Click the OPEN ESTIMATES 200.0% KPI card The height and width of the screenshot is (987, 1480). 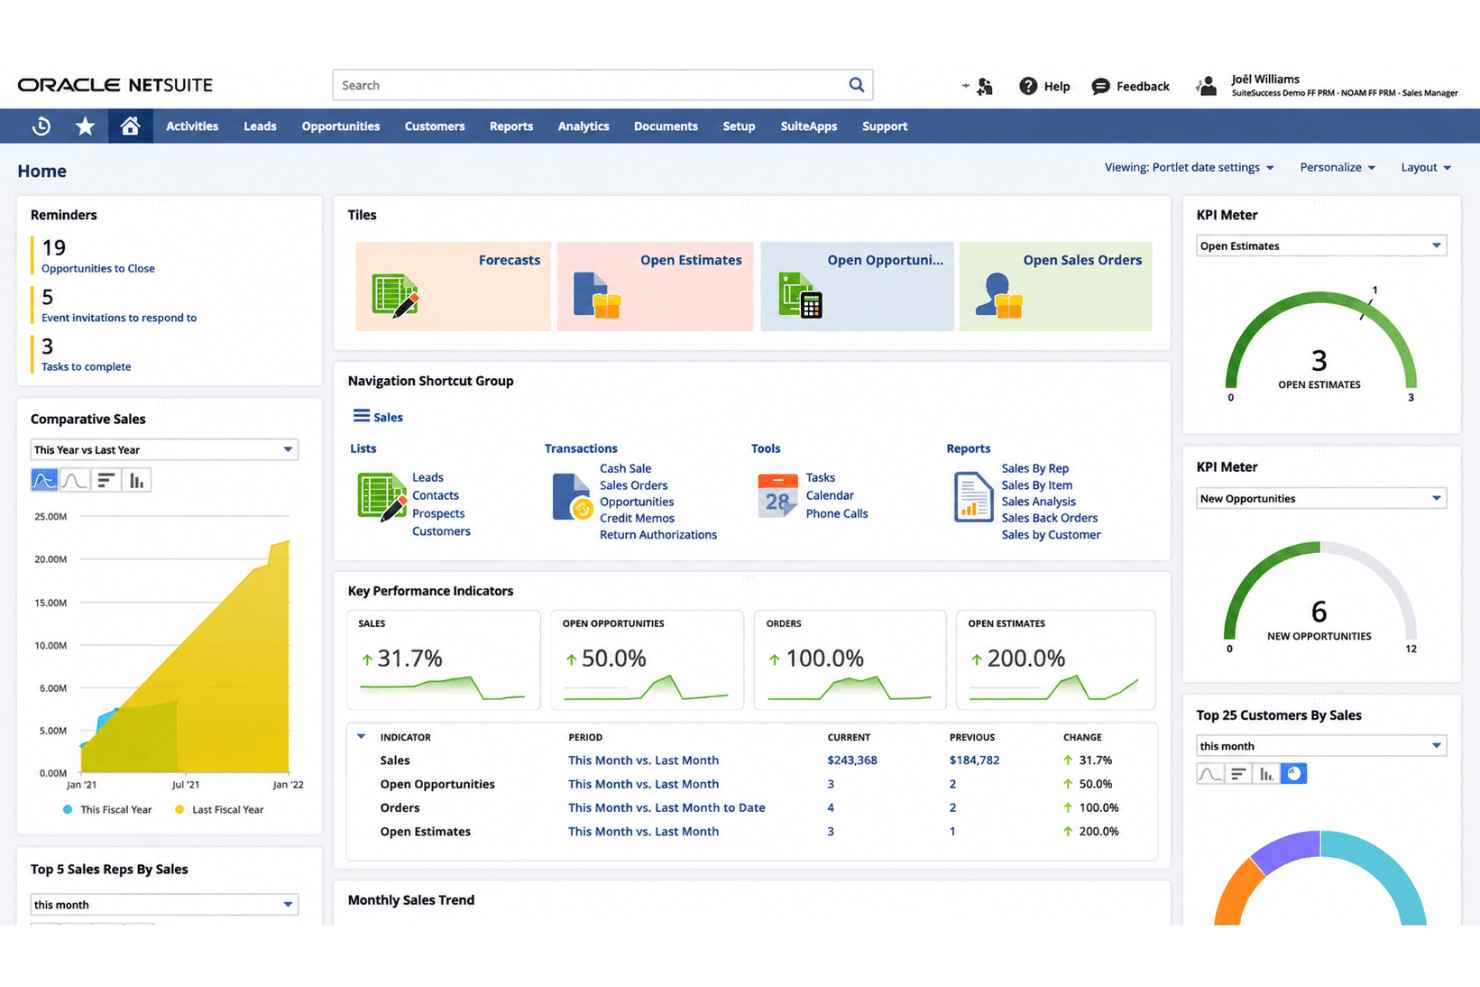coord(1055,660)
